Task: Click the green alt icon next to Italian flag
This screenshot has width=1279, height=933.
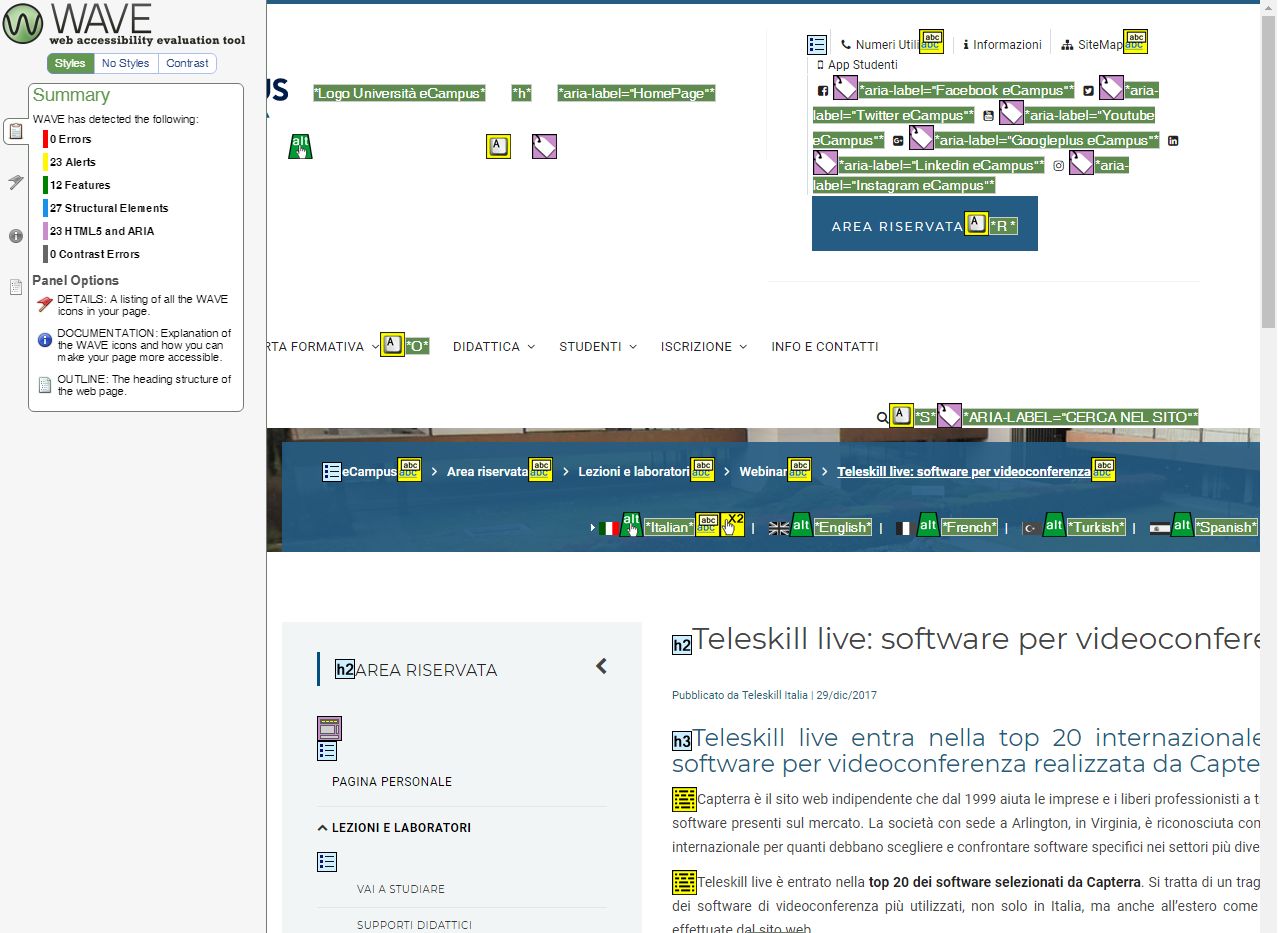Action: tap(631, 525)
